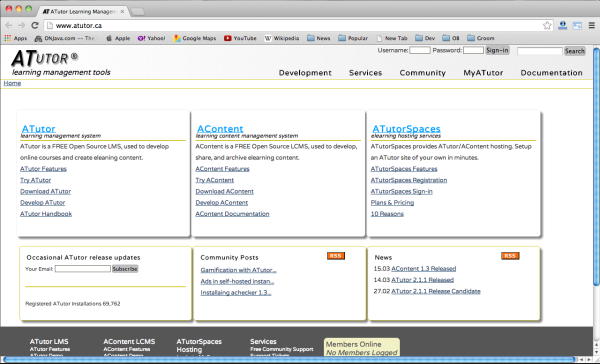Open YouTube bookmark in bookmarks bar
600x364 pixels.
click(240, 38)
